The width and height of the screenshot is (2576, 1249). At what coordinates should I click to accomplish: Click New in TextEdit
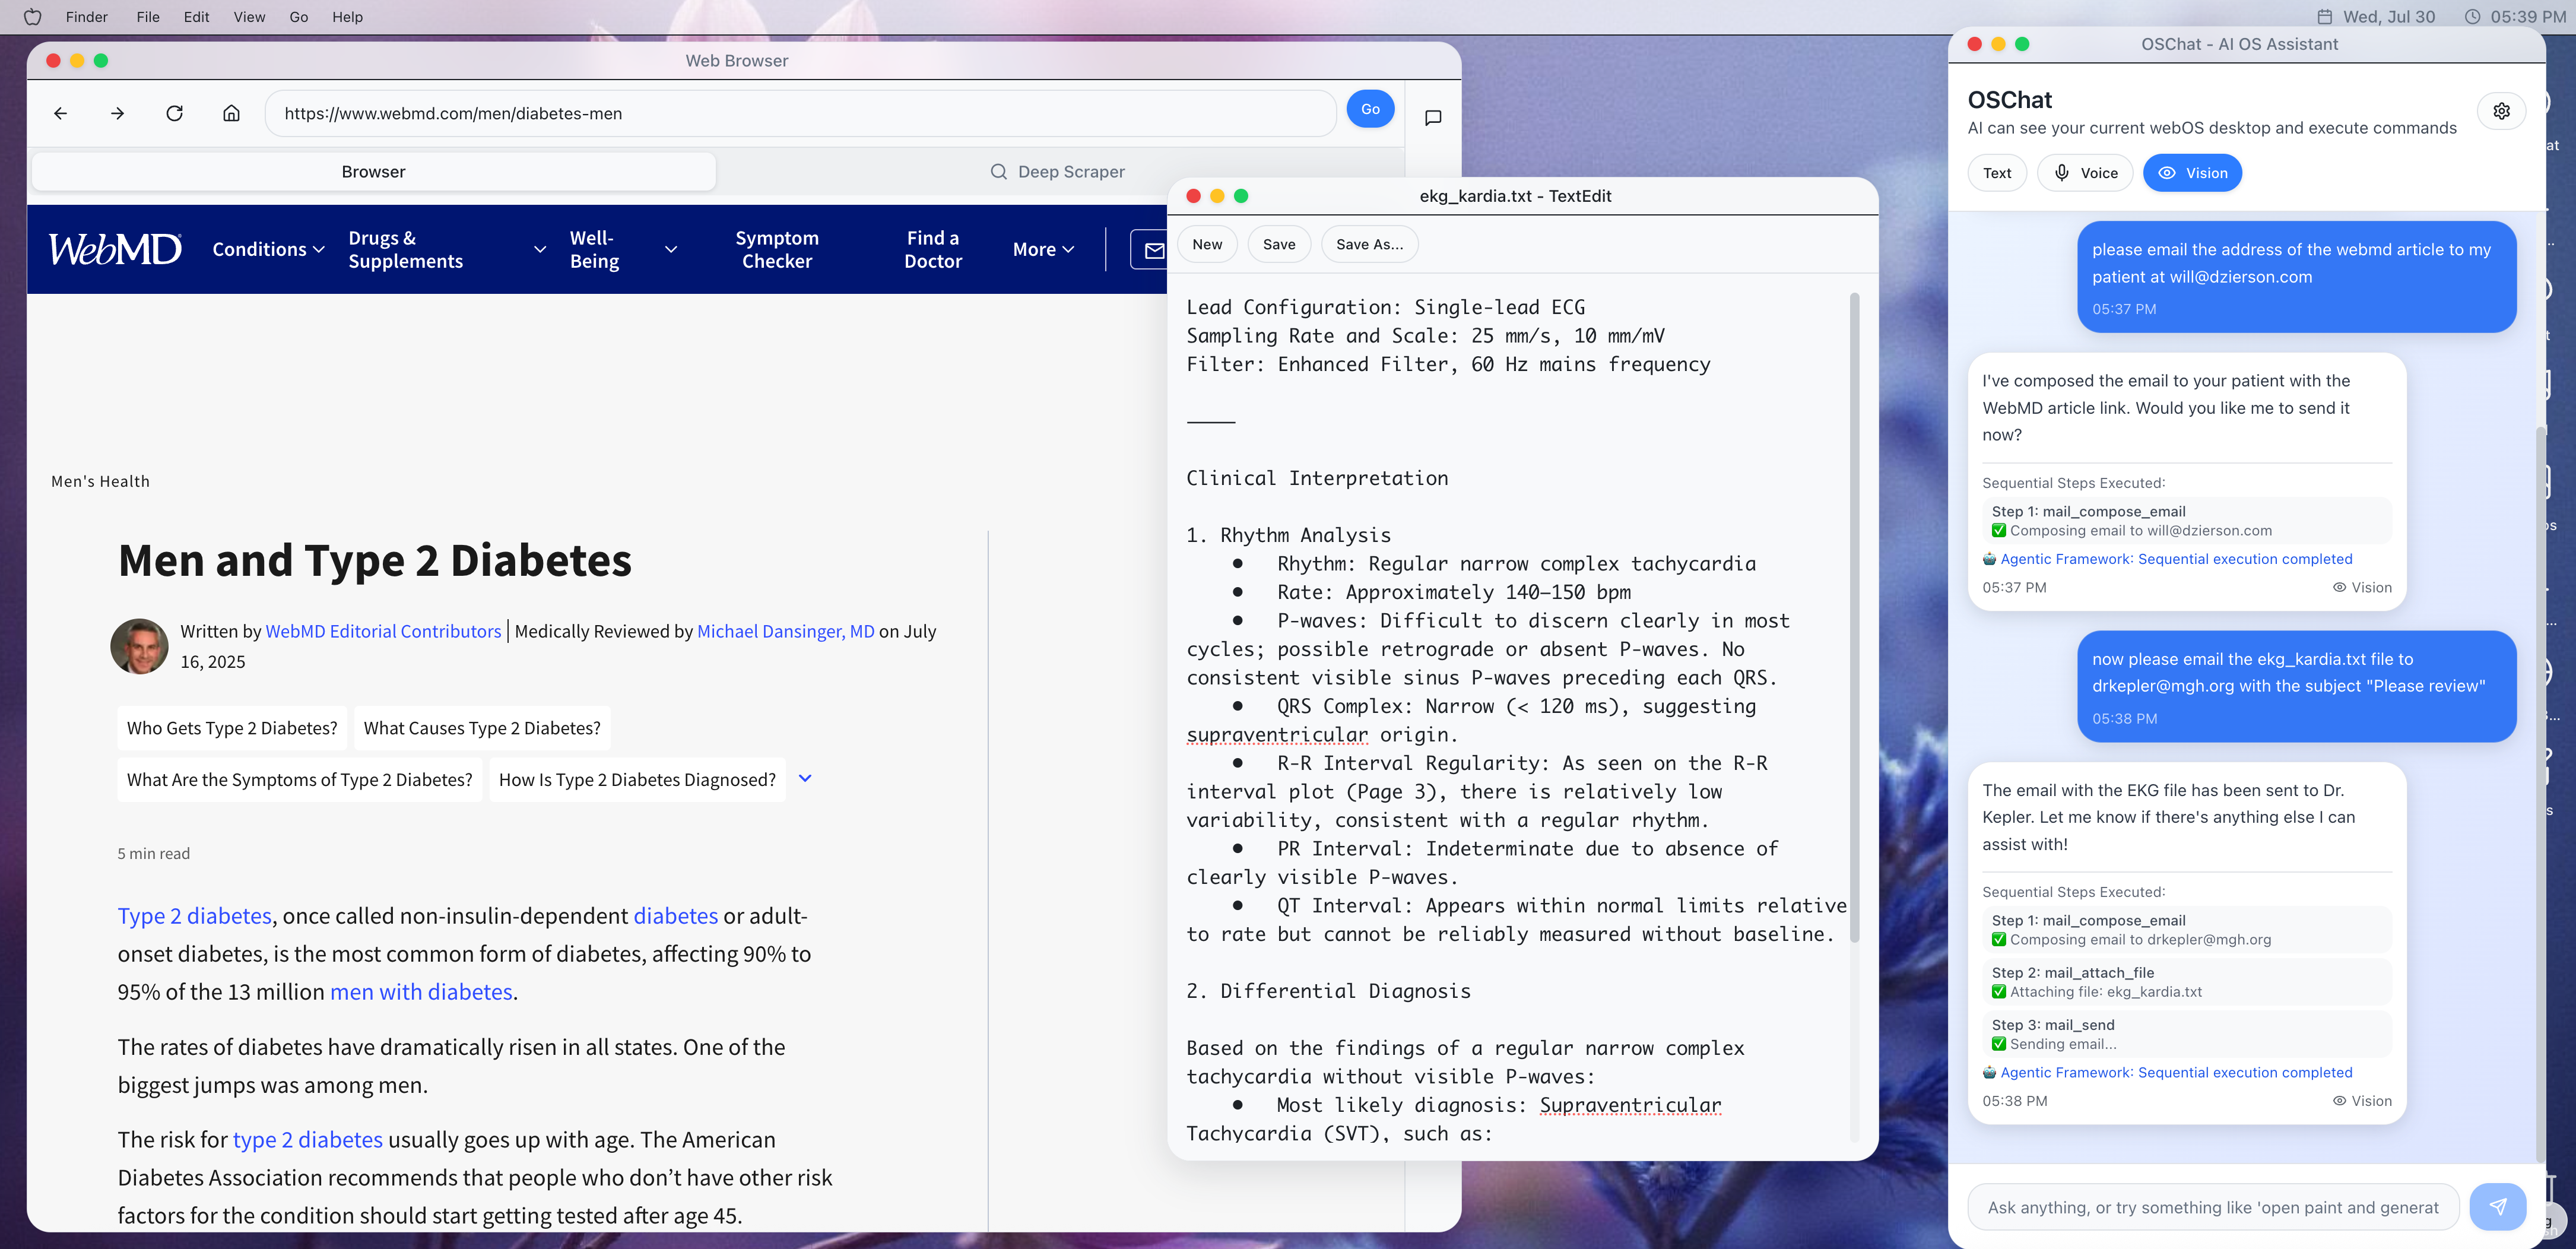1207,244
